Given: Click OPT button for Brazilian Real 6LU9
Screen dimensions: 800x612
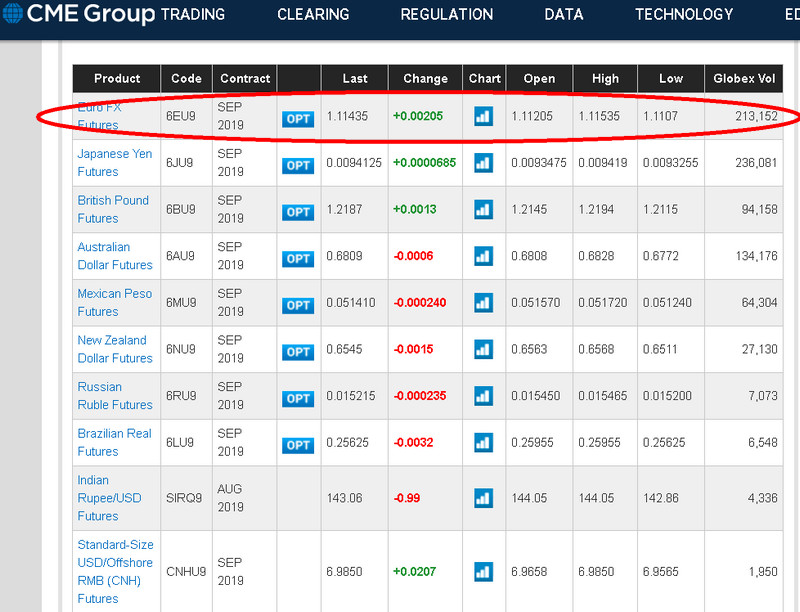Looking at the screenshot, I should [x=298, y=445].
